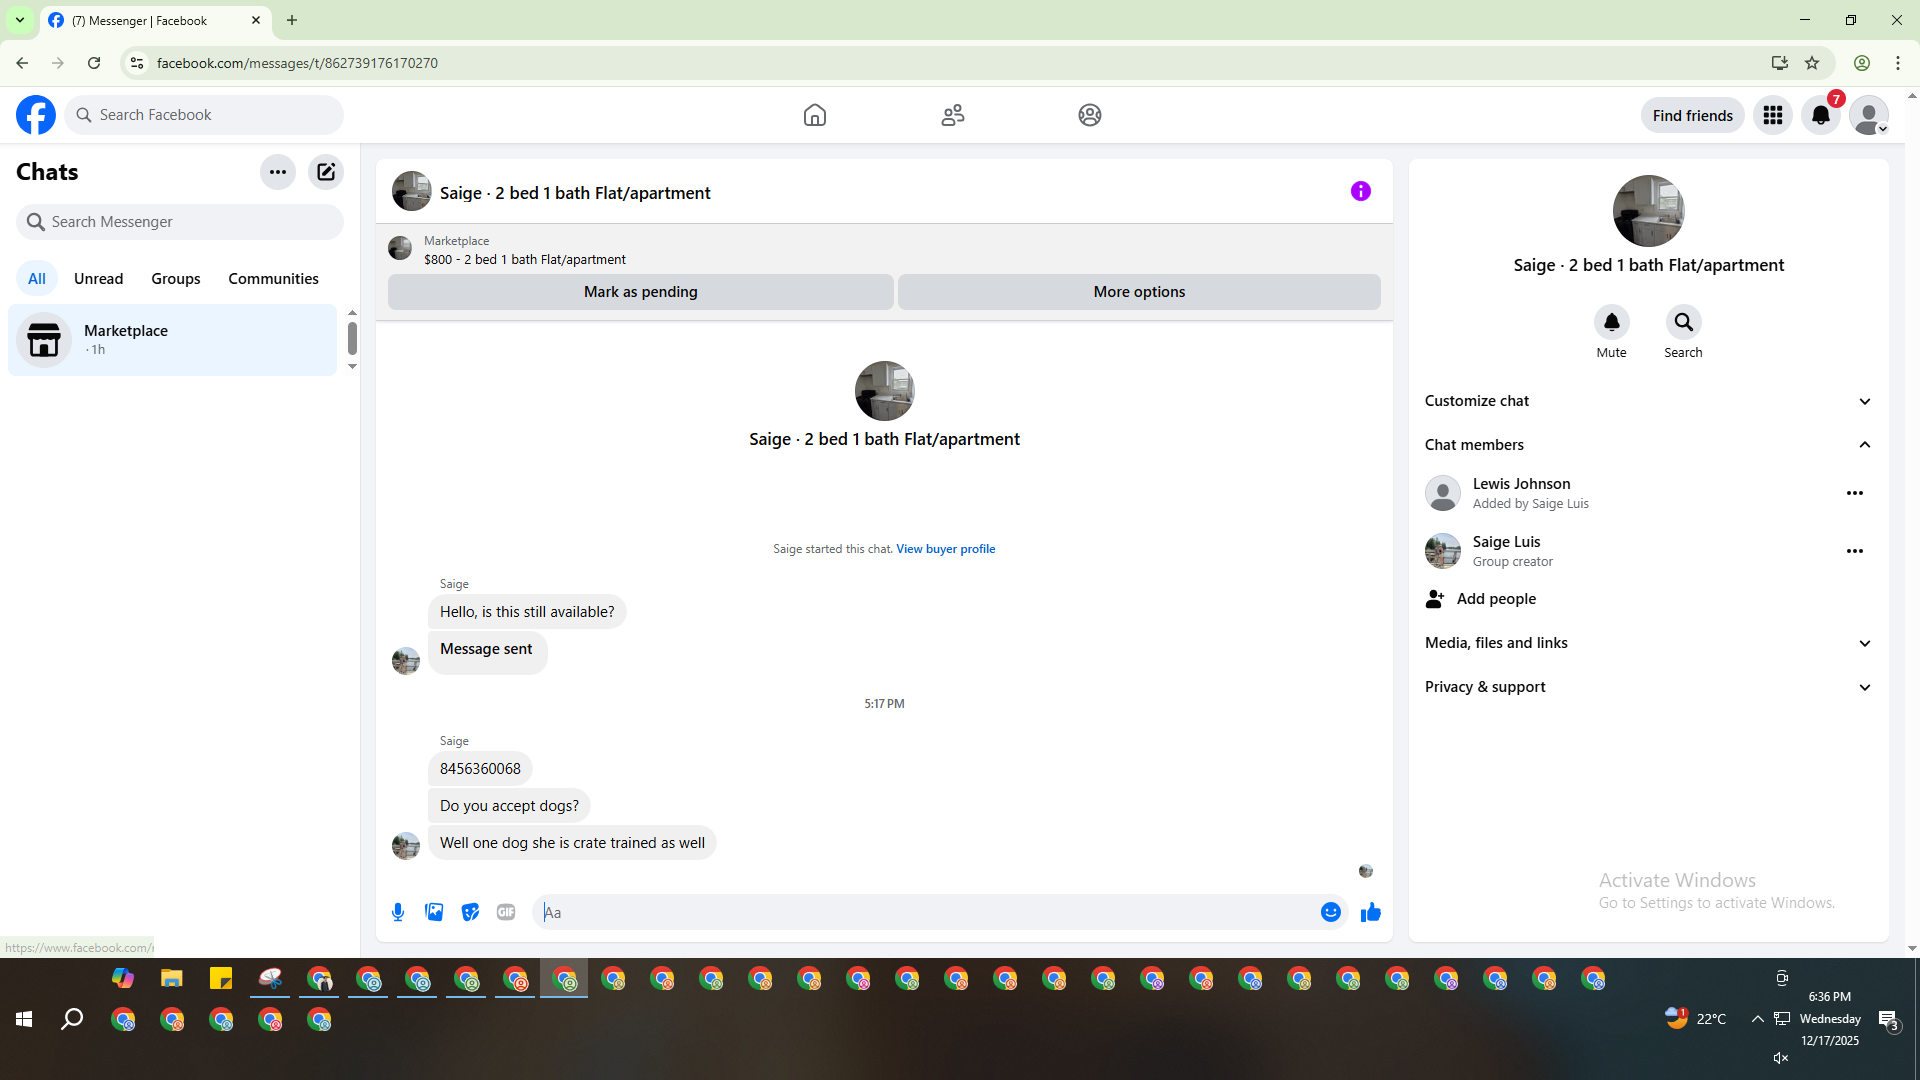The width and height of the screenshot is (1920, 1080).
Task: Open the sticker picker icon
Action: coord(470,912)
